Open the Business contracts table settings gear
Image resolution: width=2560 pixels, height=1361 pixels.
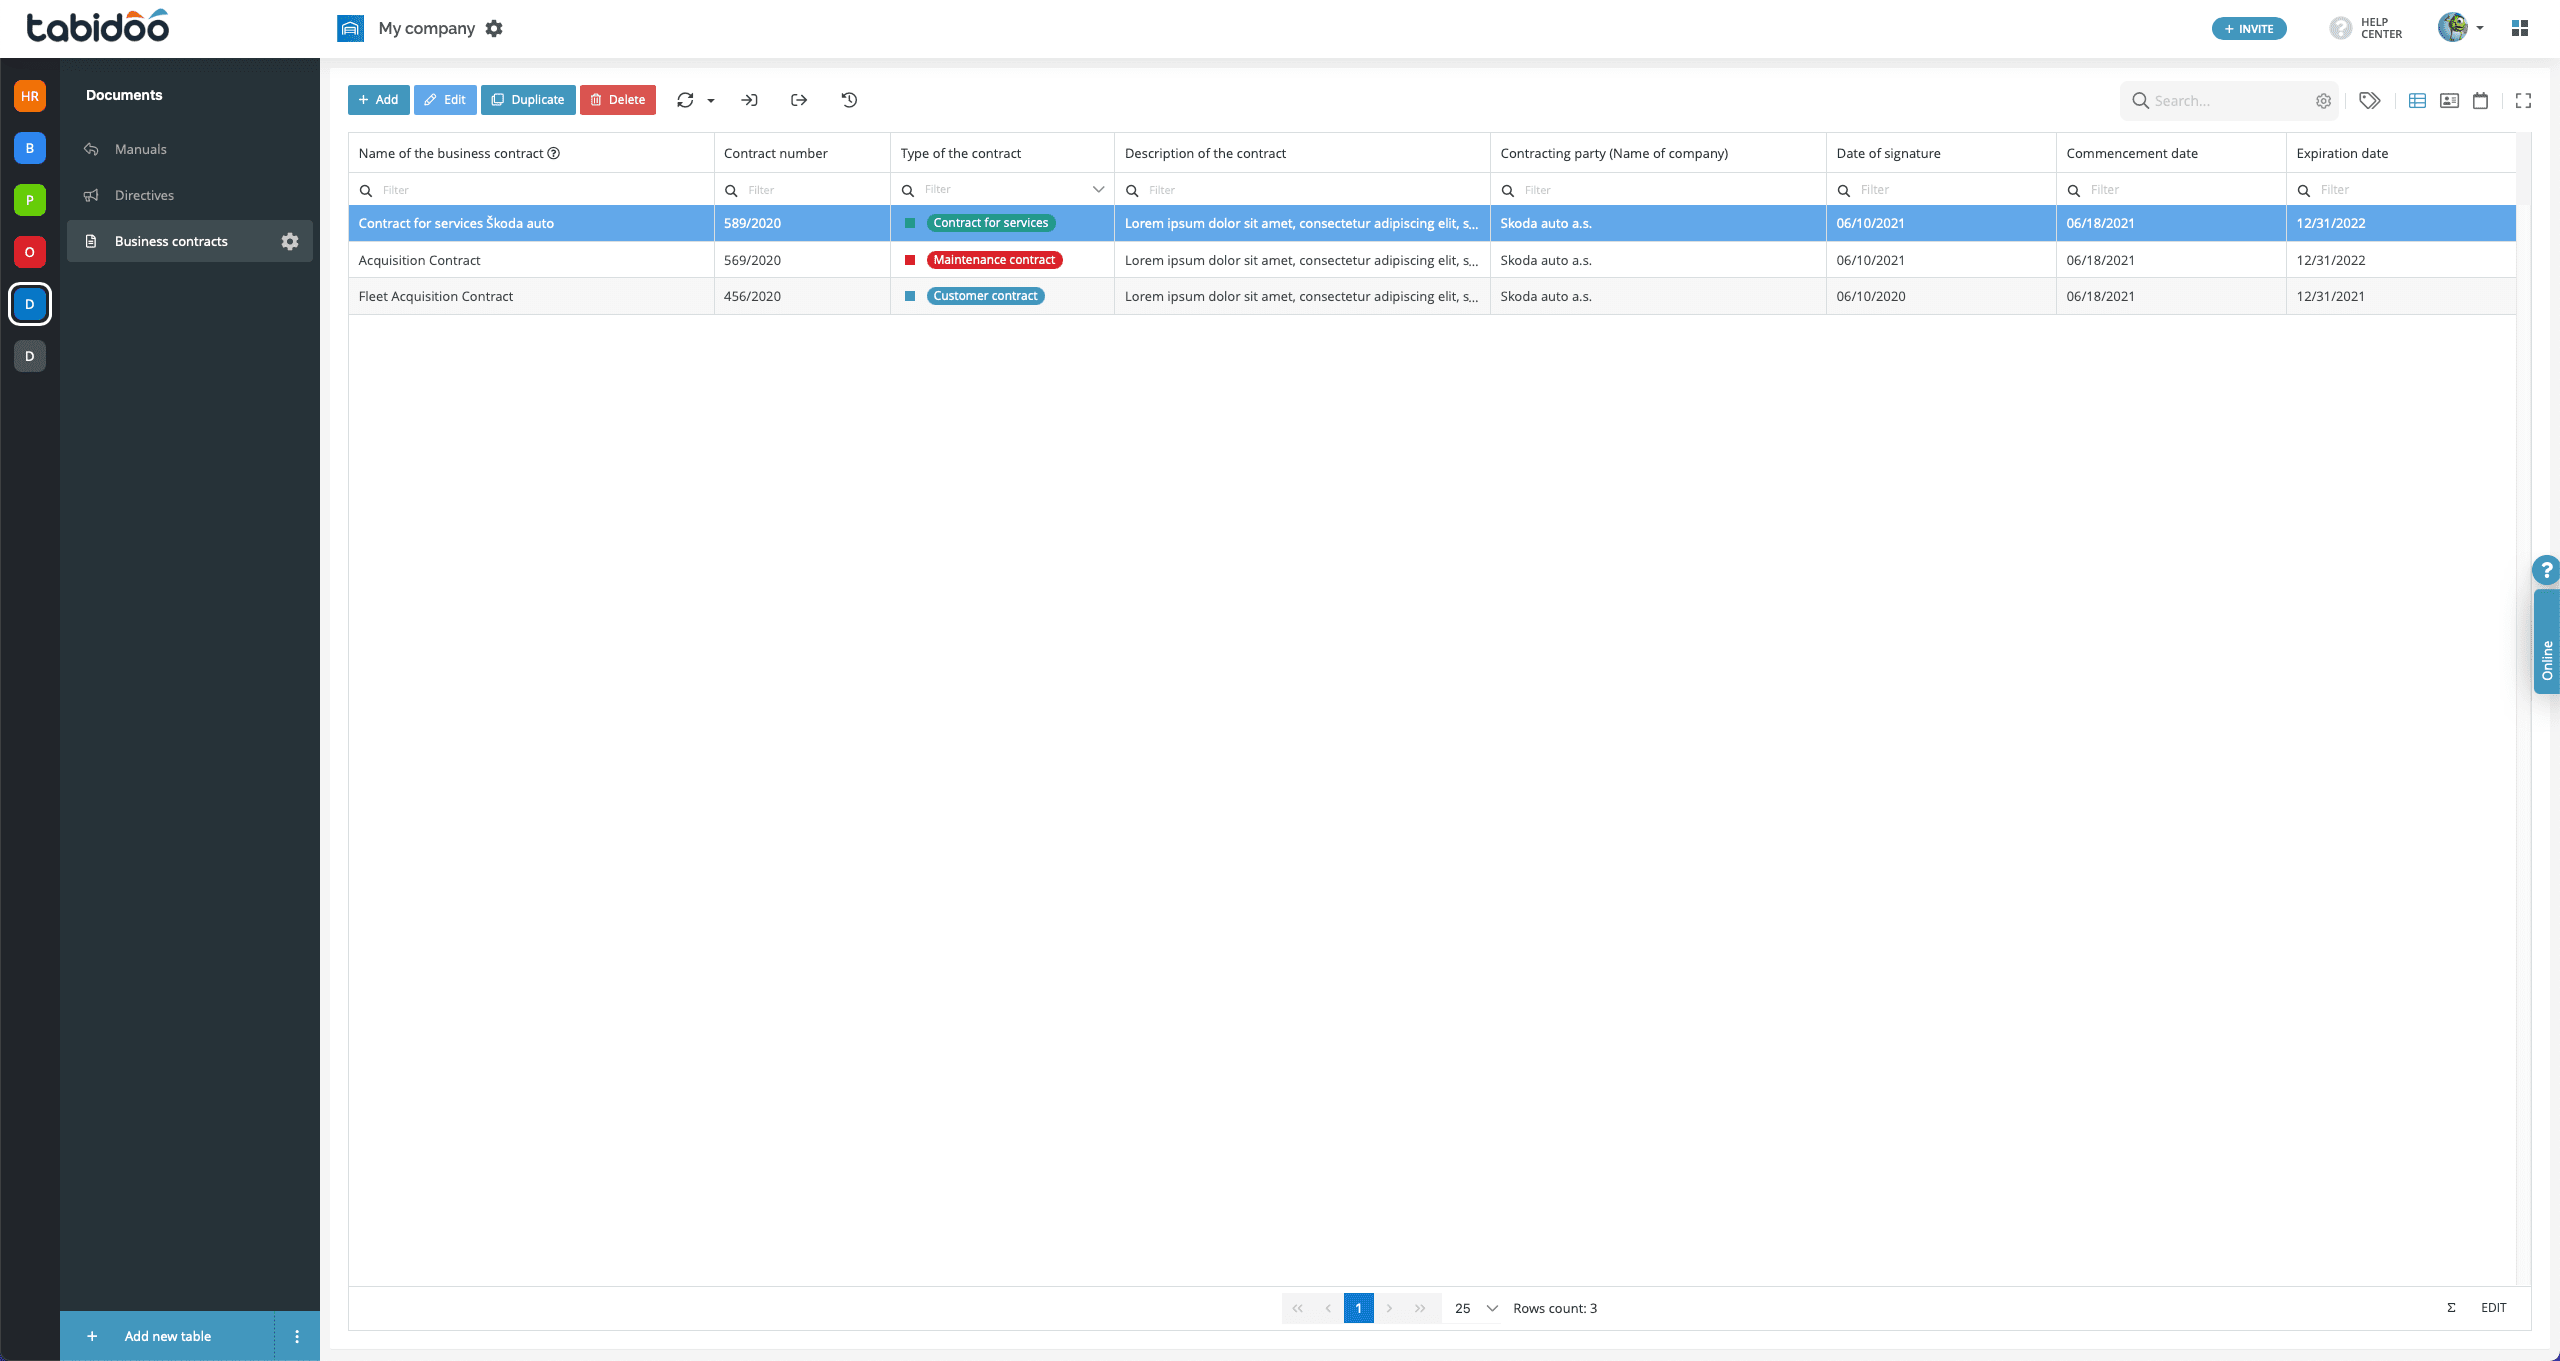(290, 241)
